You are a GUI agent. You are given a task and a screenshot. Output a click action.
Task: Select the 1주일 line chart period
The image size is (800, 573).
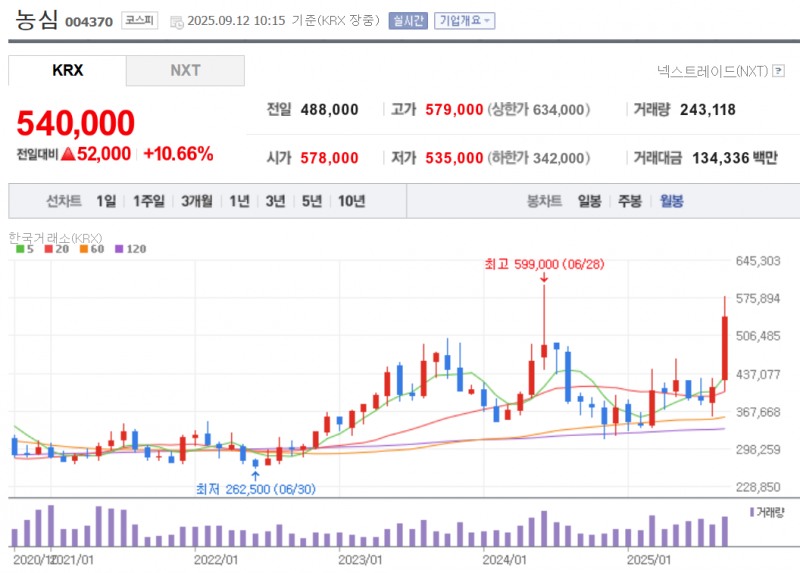(148, 201)
